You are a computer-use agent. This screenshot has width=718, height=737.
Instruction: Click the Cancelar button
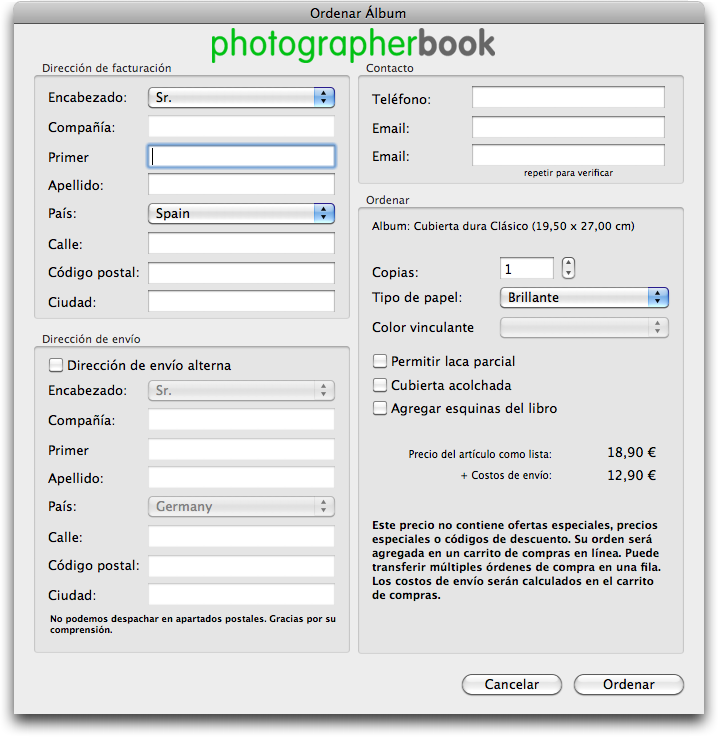tap(512, 684)
